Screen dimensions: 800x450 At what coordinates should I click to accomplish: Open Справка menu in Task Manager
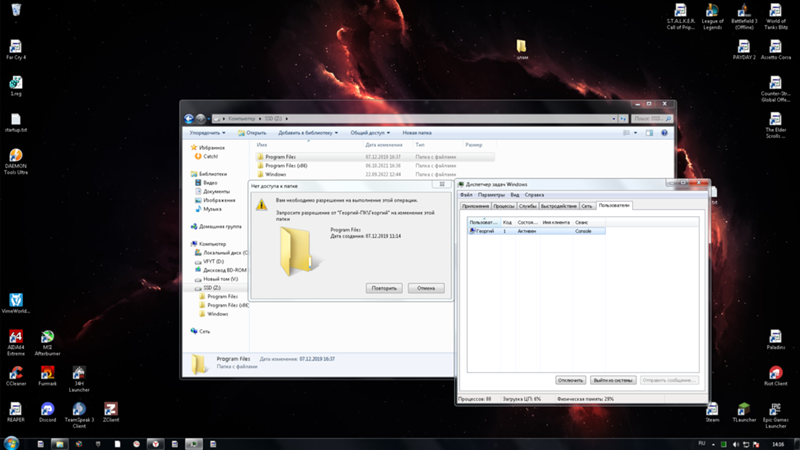coord(534,195)
